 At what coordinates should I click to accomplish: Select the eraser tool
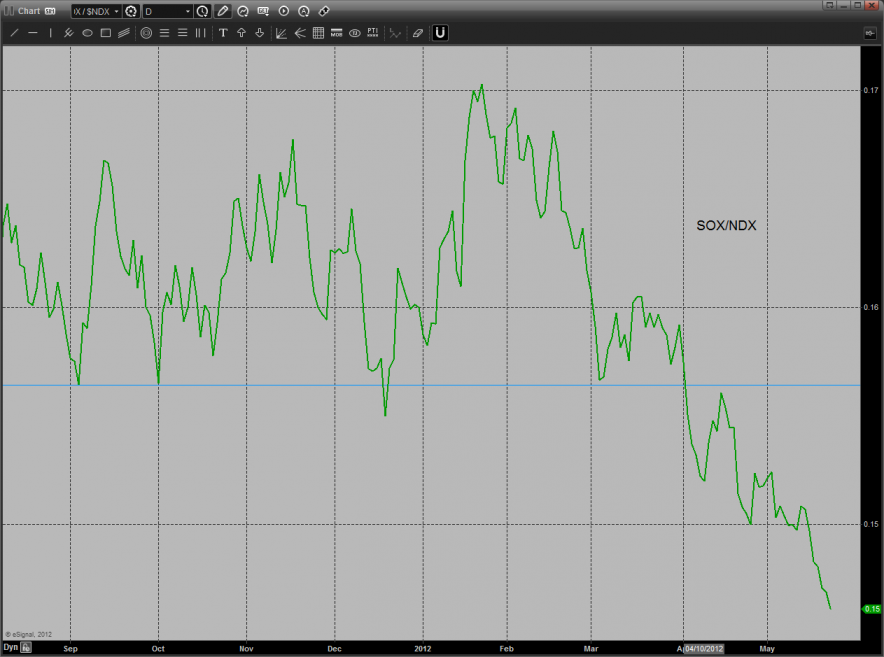tap(418, 33)
